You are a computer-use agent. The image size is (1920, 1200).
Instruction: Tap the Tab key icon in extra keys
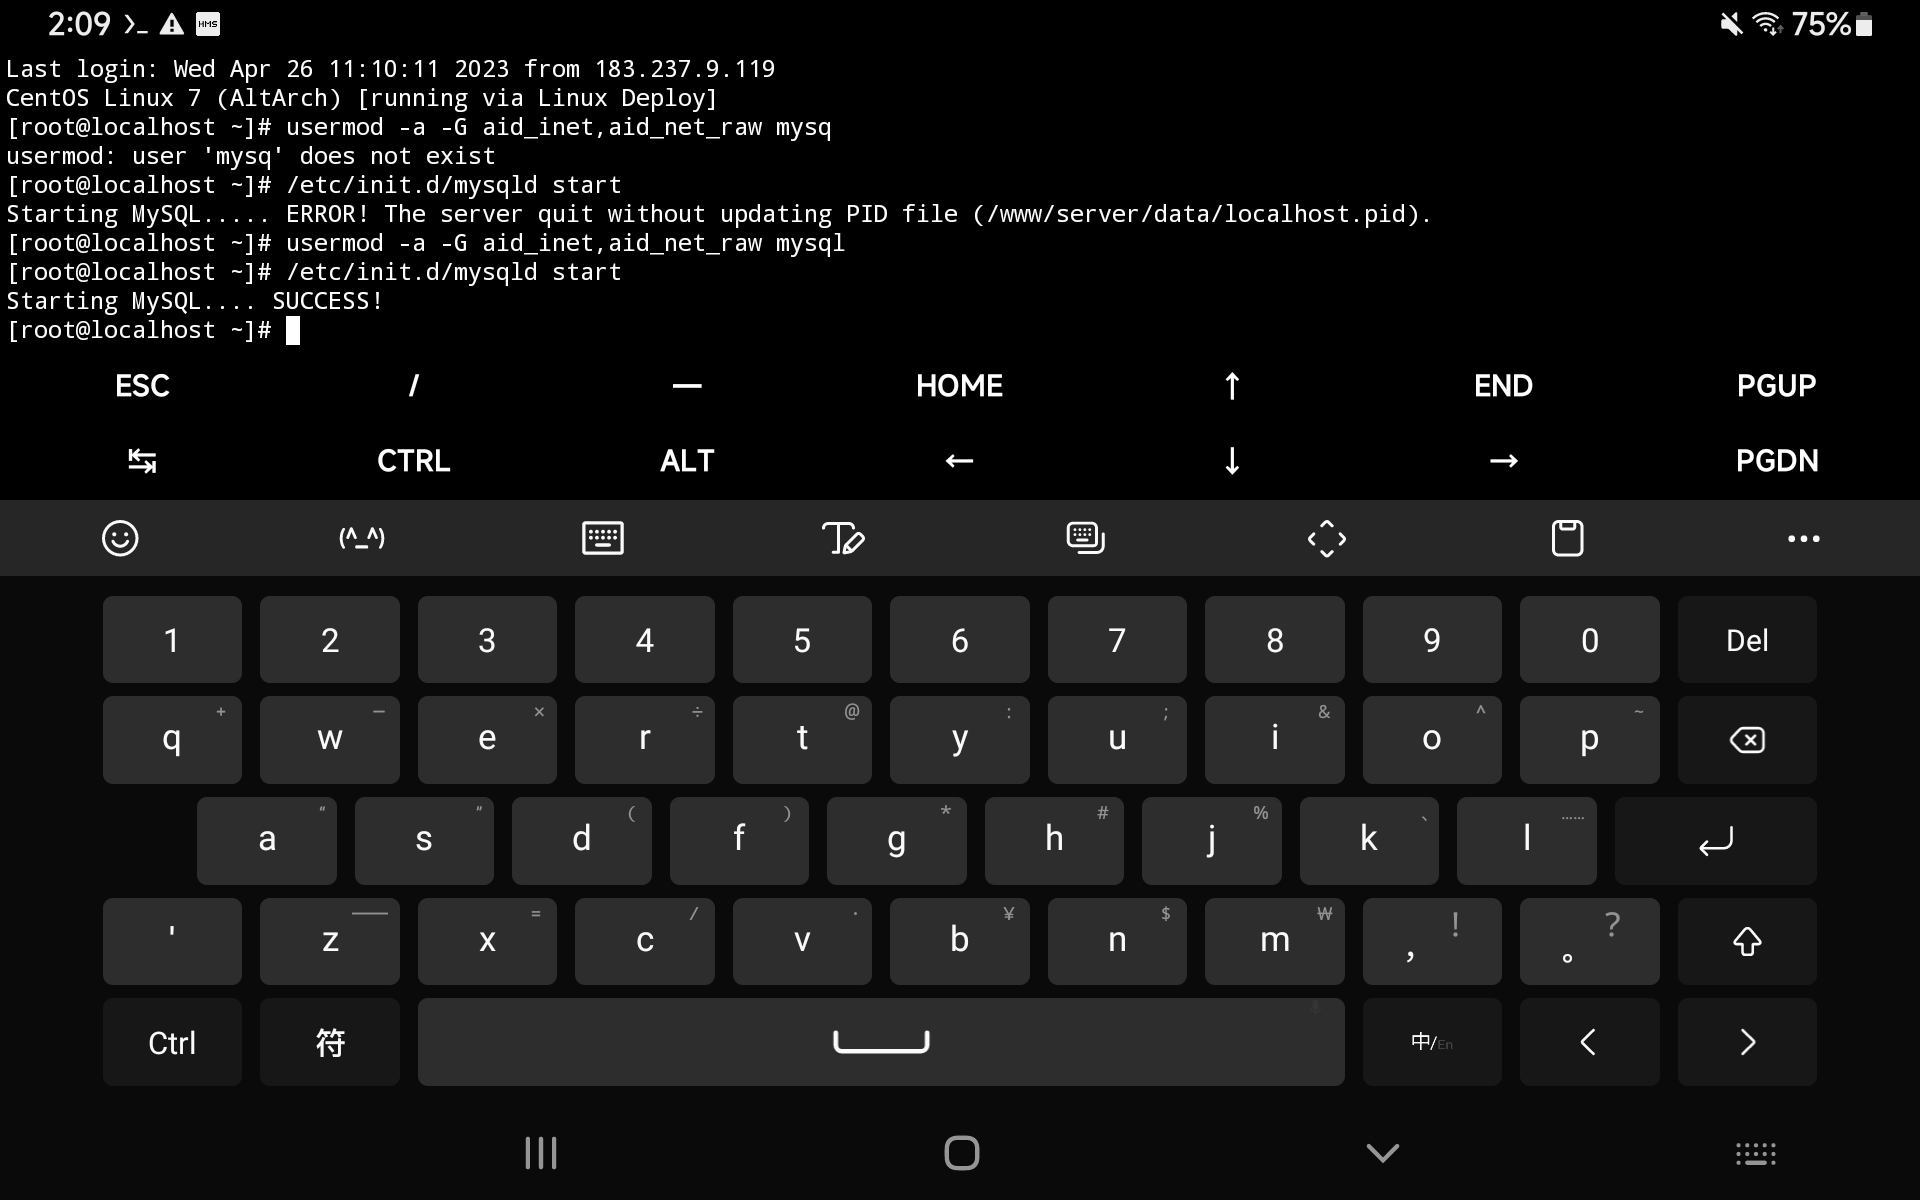pos(142,461)
